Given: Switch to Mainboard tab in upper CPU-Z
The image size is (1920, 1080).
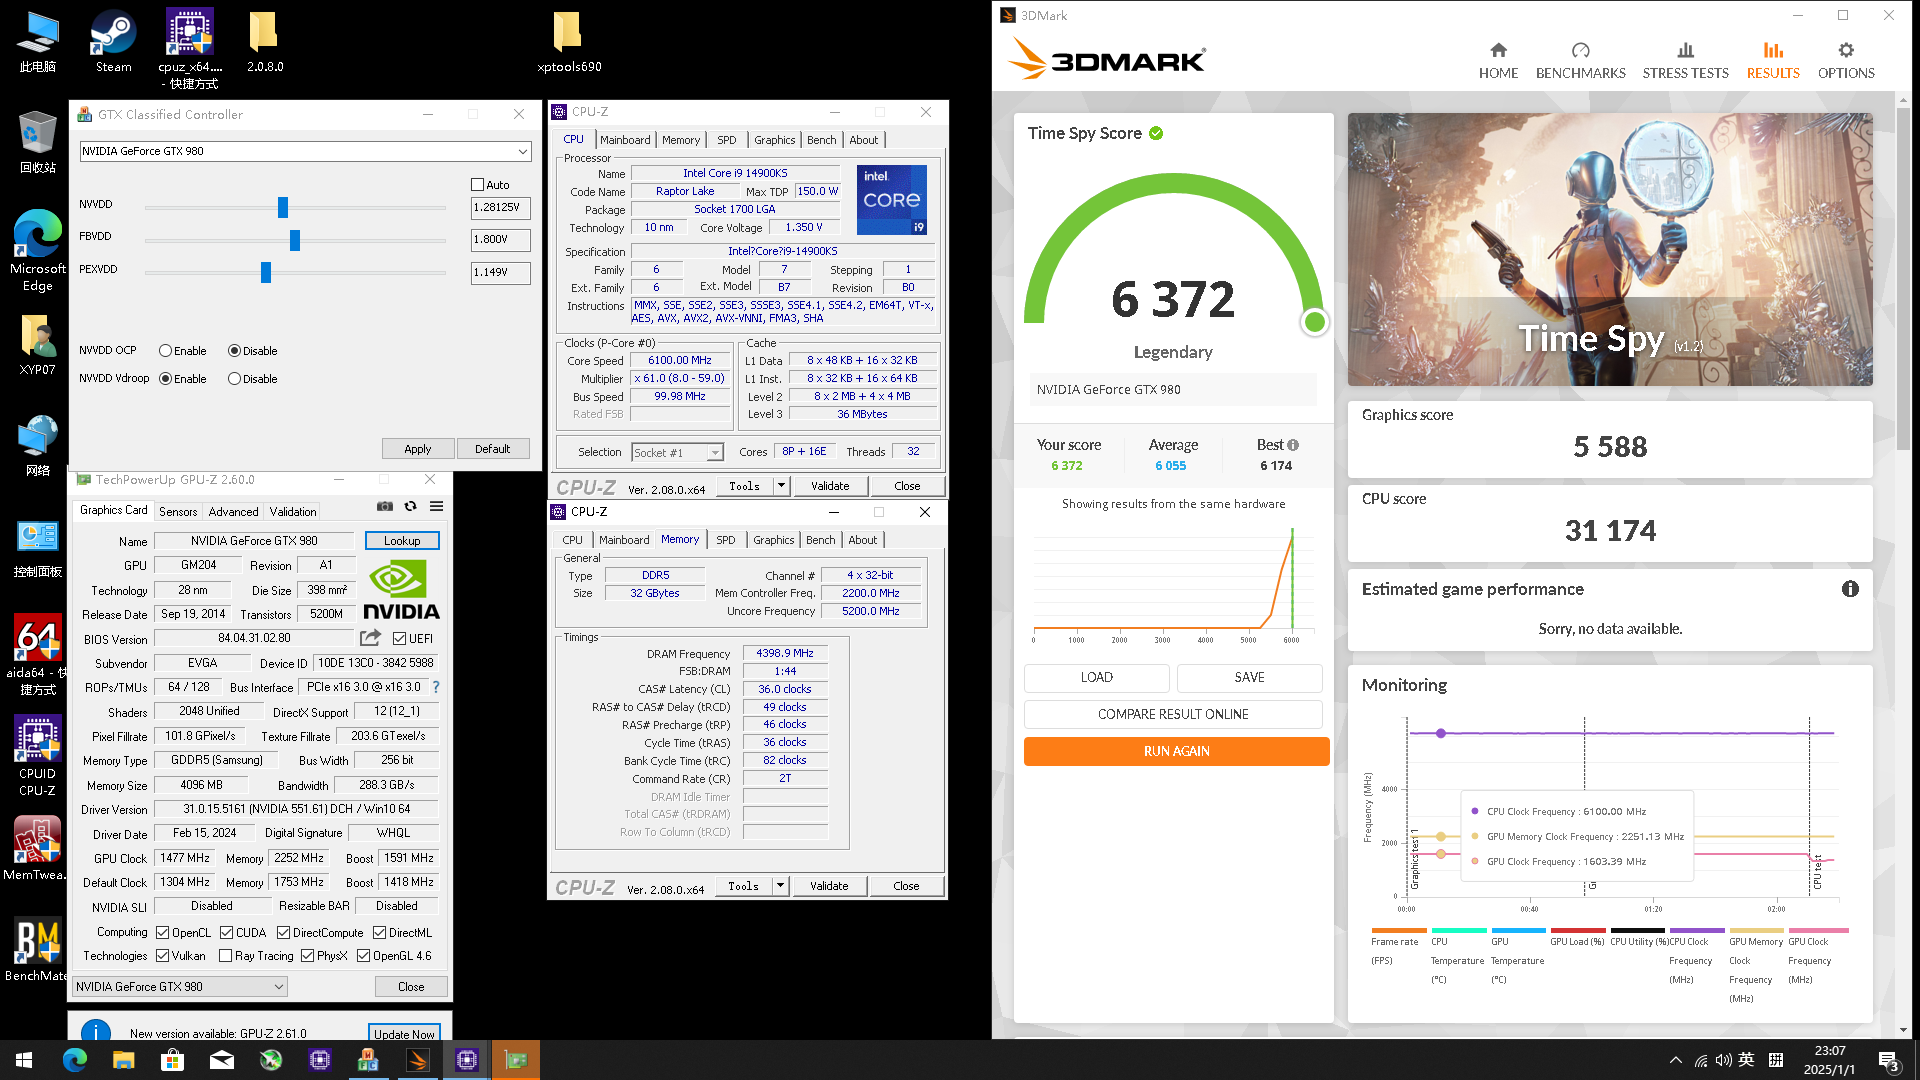Looking at the screenshot, I should [x=625, y=140].
